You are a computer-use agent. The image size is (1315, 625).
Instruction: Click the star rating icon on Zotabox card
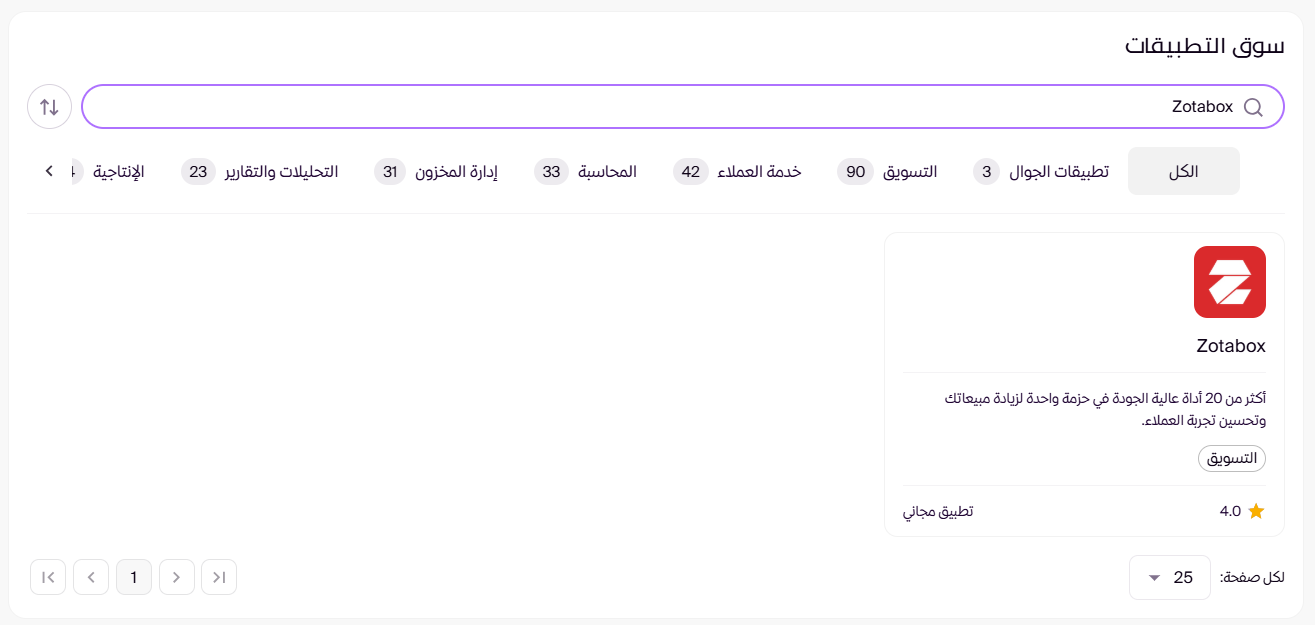pyautogui.click(x=1257, y=511)
